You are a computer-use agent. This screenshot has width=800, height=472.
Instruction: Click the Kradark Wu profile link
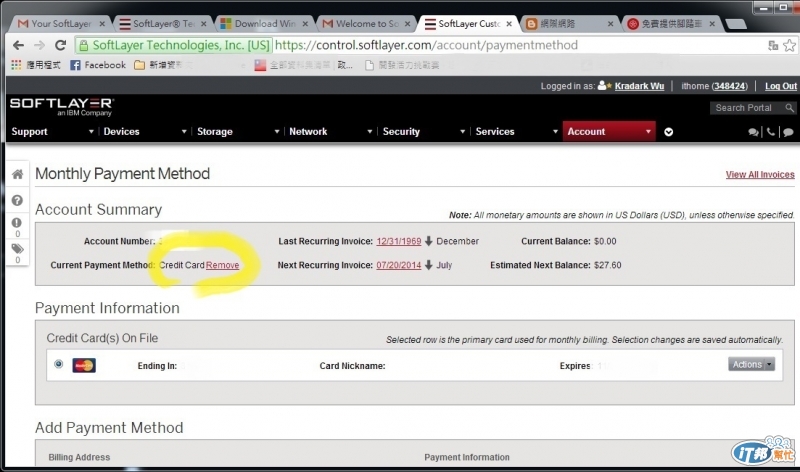click(639, 86)
